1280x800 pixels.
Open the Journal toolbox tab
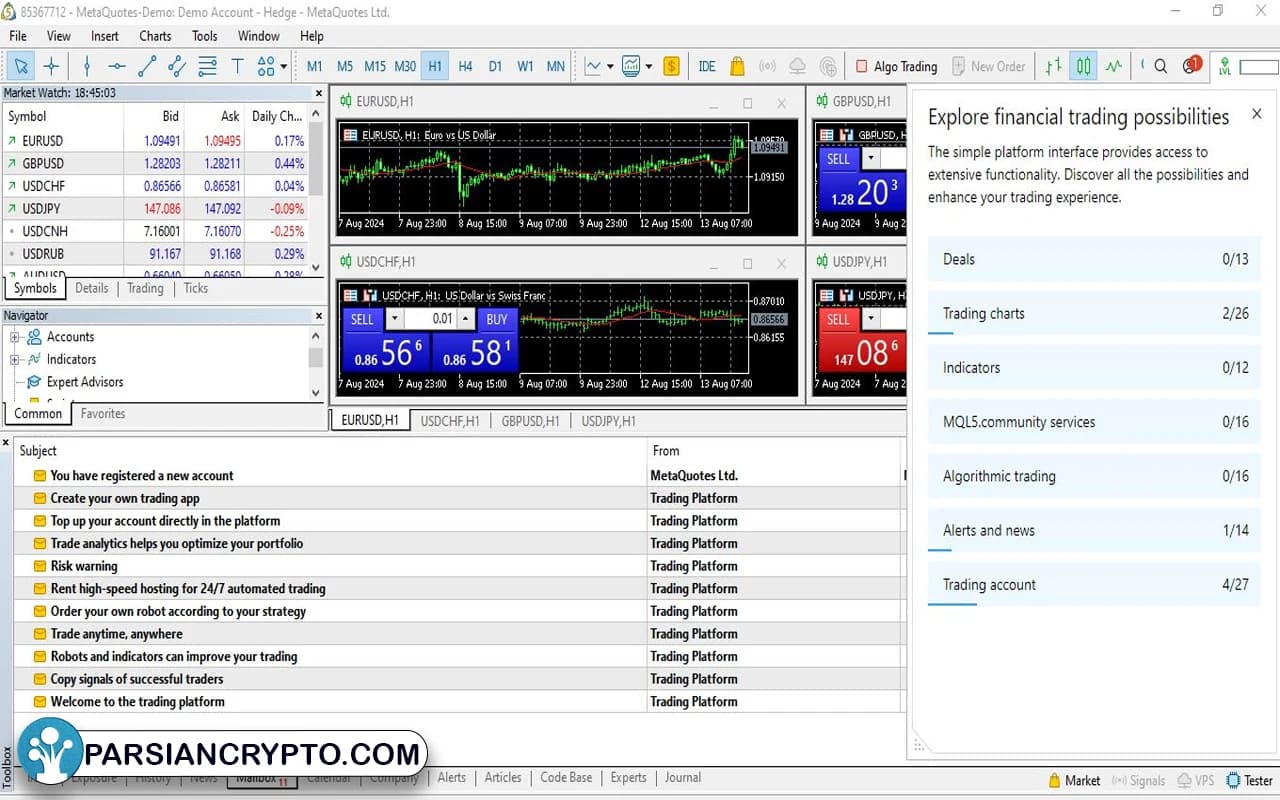683,777
